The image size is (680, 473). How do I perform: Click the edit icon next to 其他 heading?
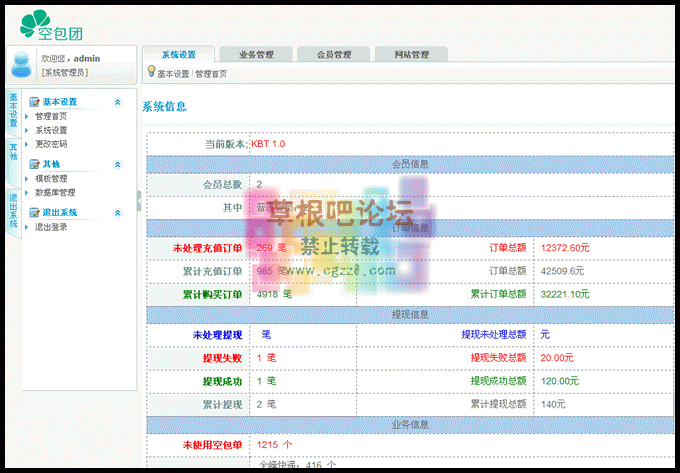click(x=34, y=164)
